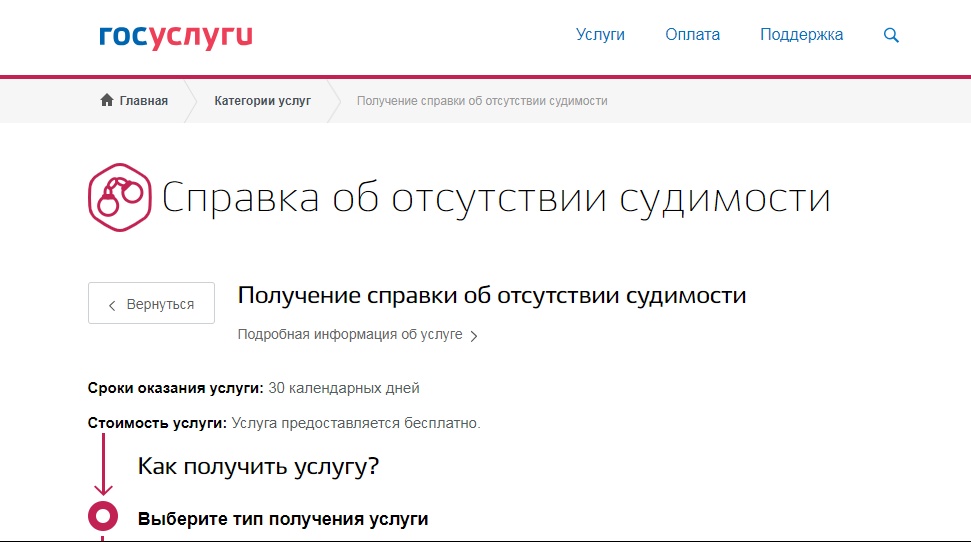Select the circular step marker
This screenshot has height=542, width=971.
(103, 517)
